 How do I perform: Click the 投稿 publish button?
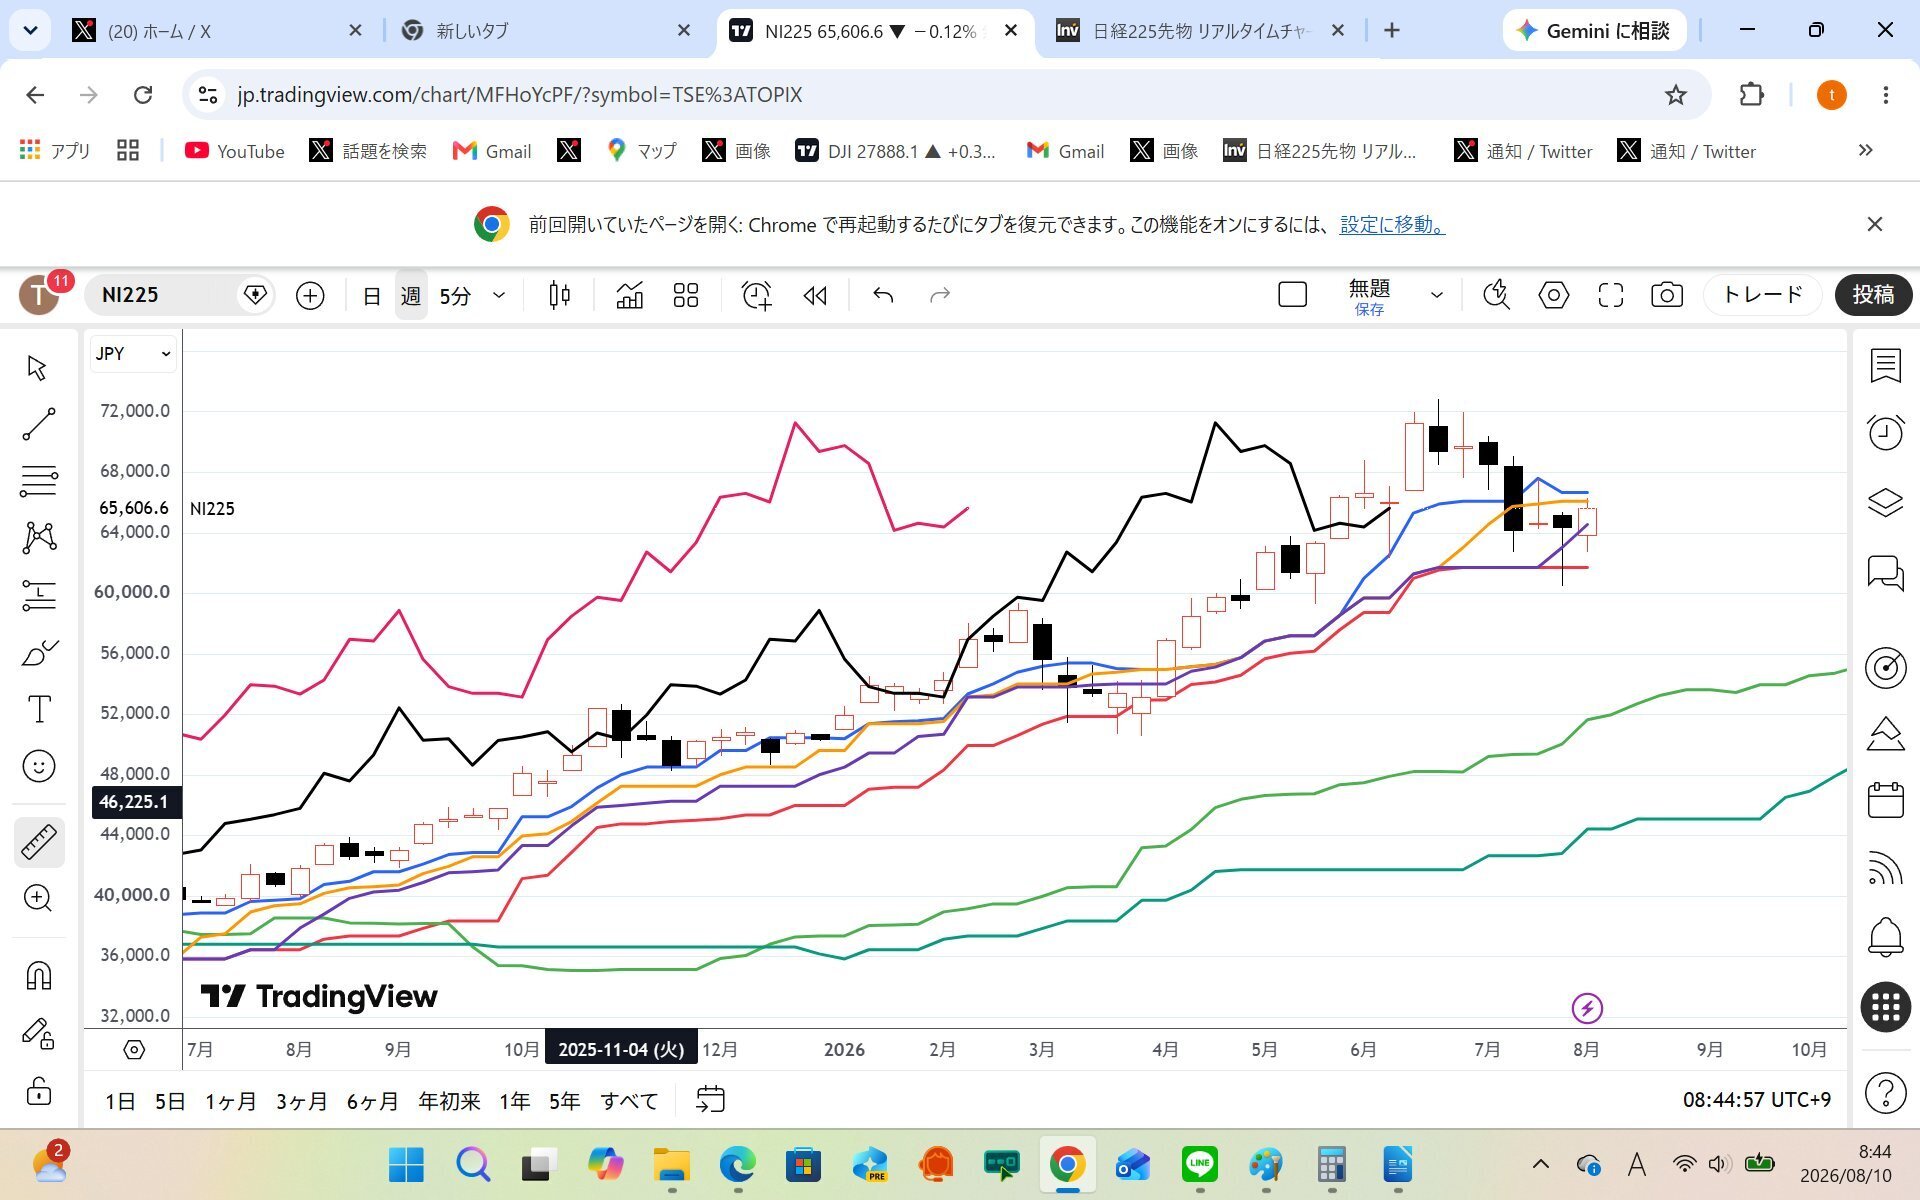[x=1872, y=295]
